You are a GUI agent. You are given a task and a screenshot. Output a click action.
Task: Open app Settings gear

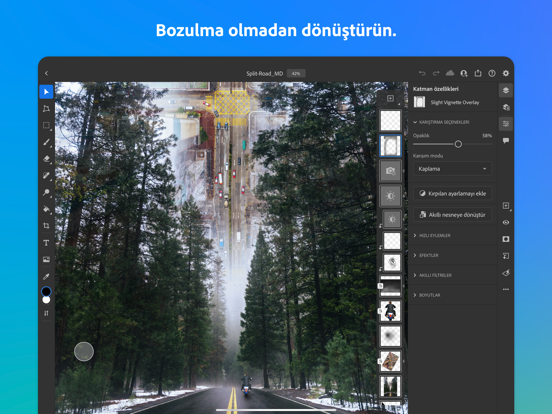[506, 73]
